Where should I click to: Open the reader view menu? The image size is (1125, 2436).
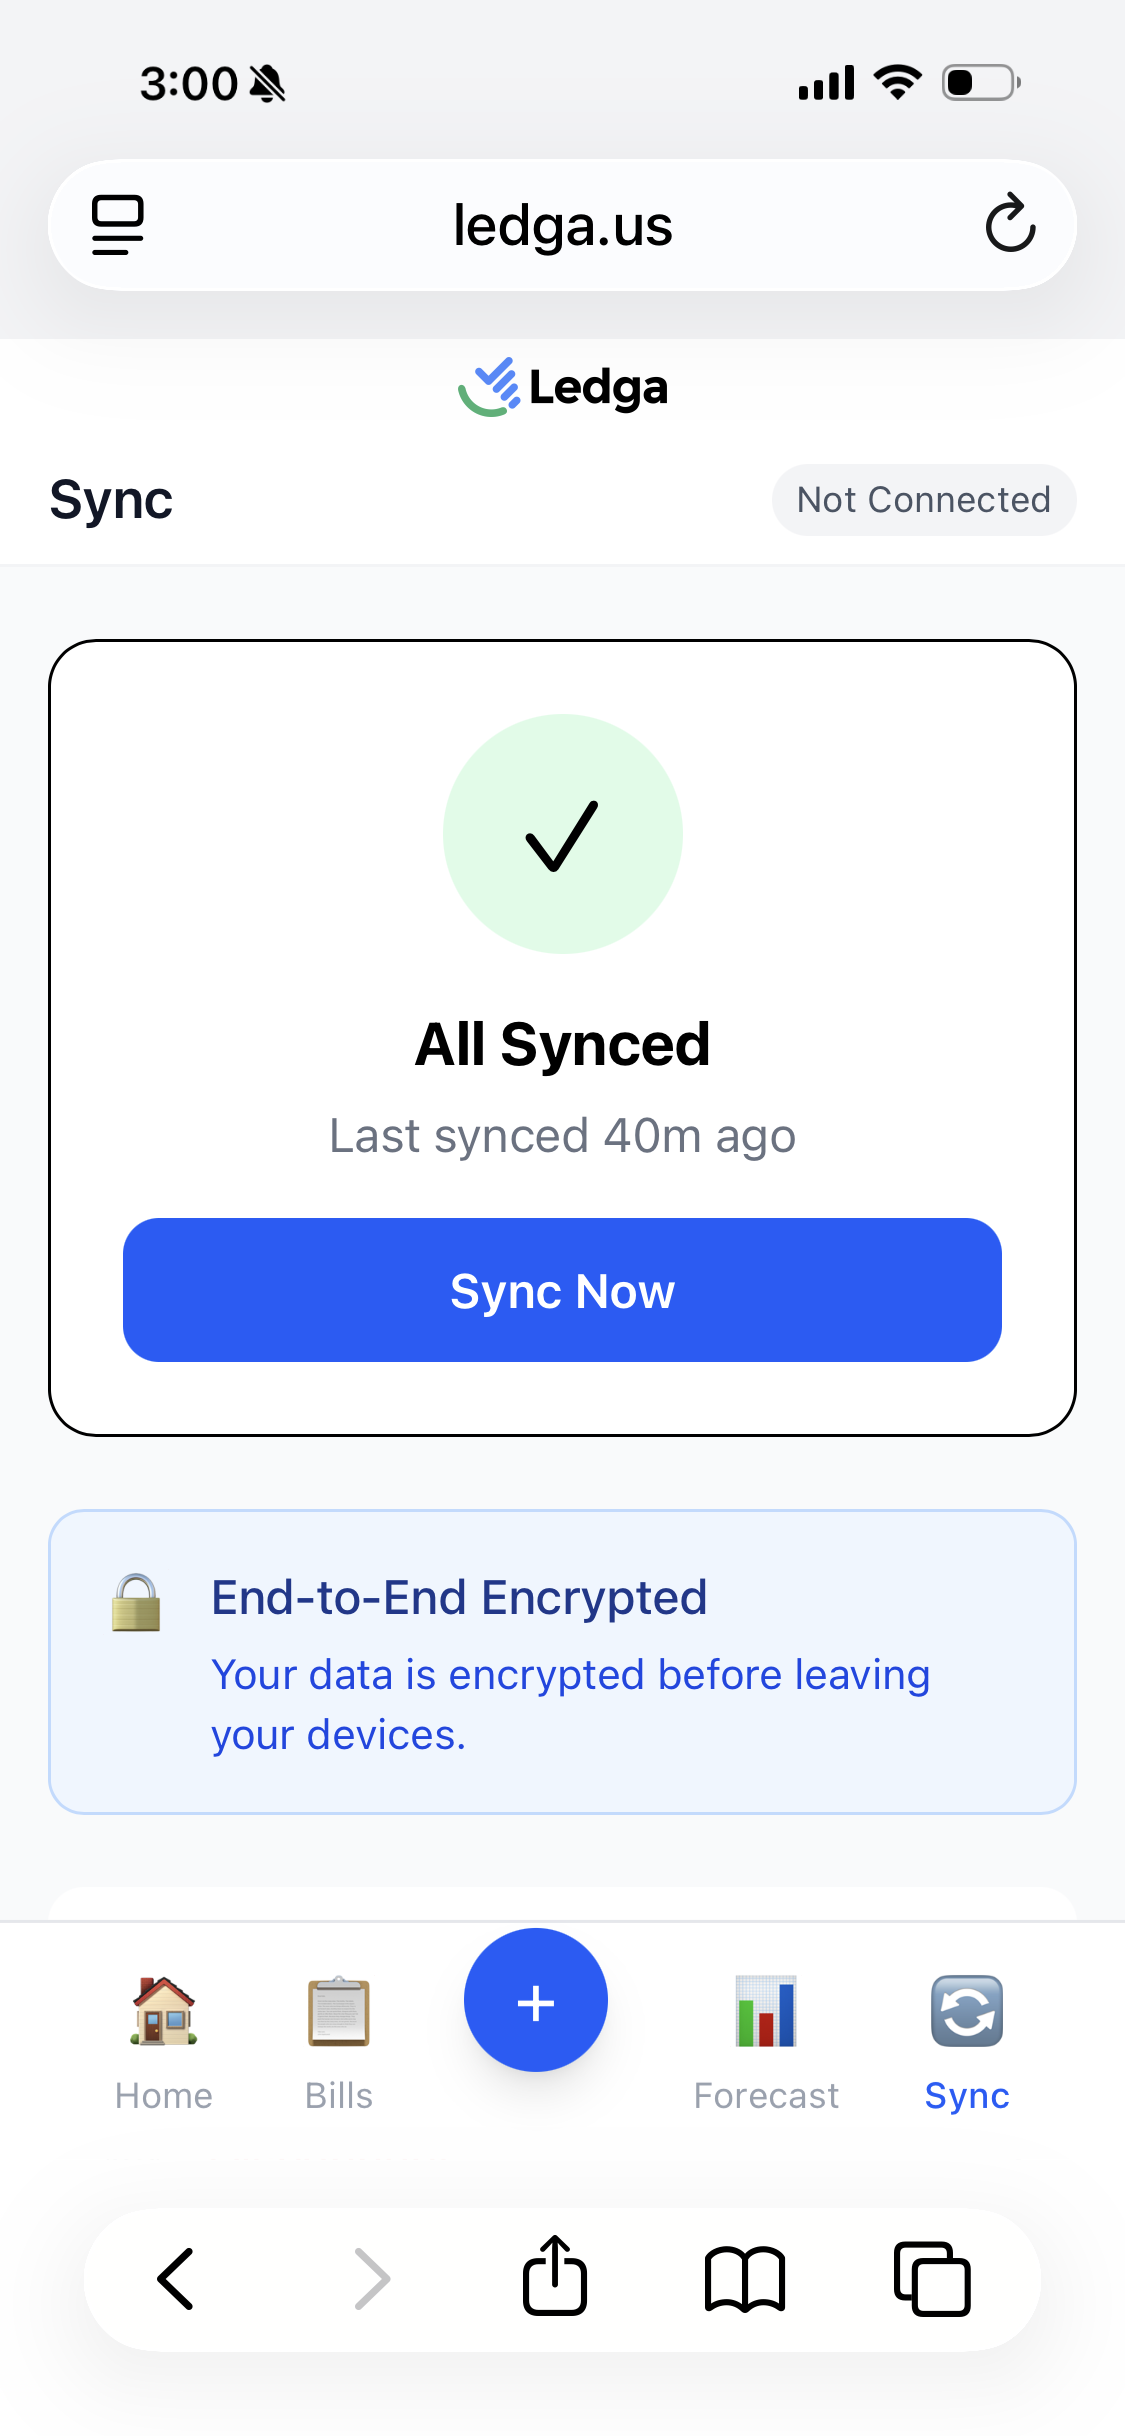[117, 224]
